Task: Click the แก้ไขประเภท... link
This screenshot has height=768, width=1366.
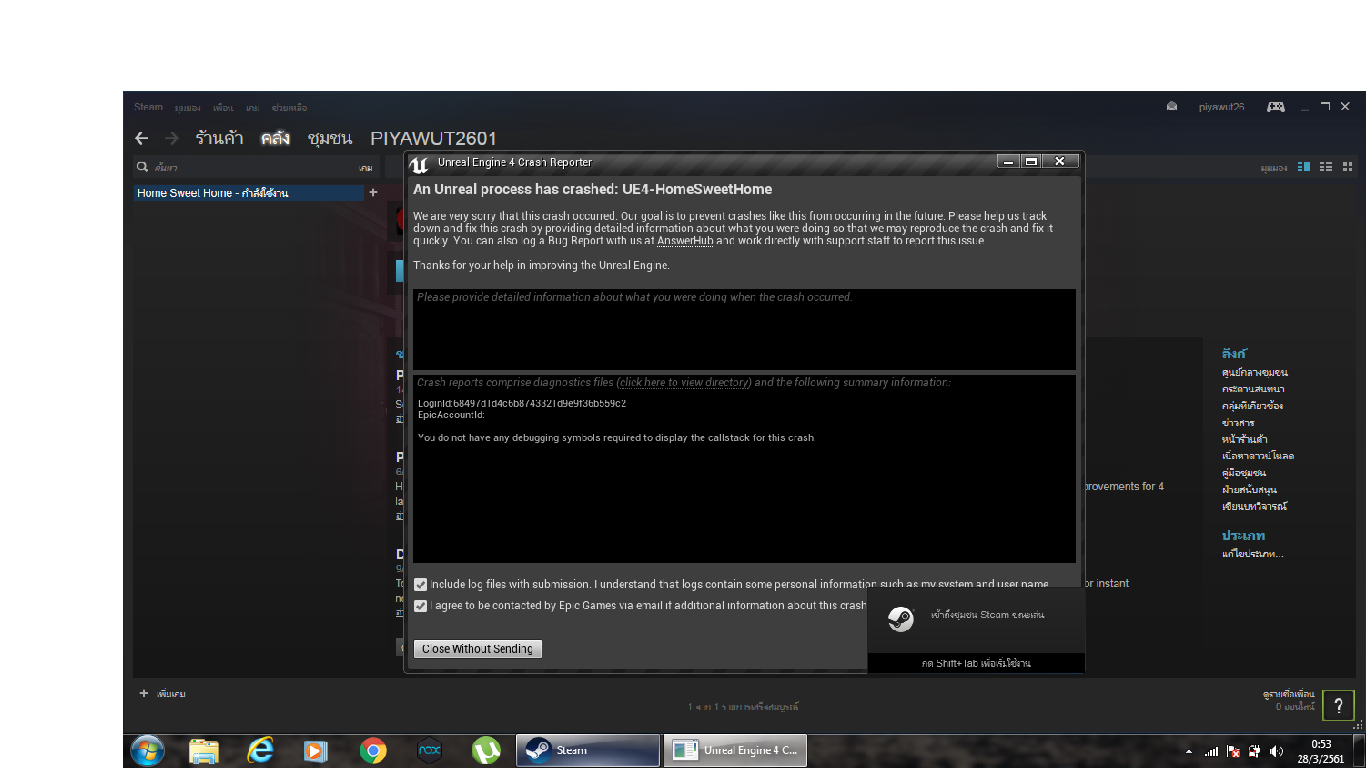Action: (1252, 554)
